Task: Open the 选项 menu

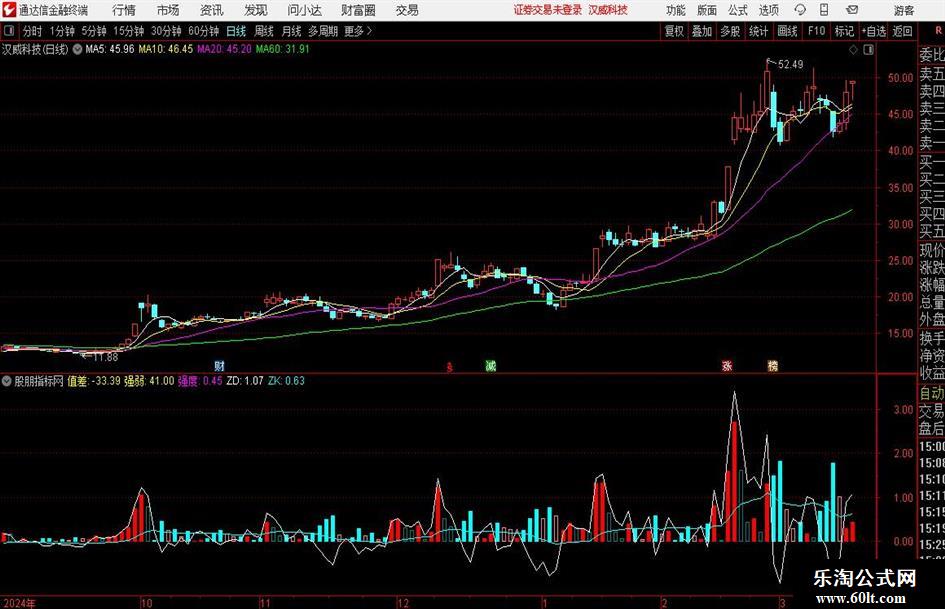Action: [x=768, y=10]
